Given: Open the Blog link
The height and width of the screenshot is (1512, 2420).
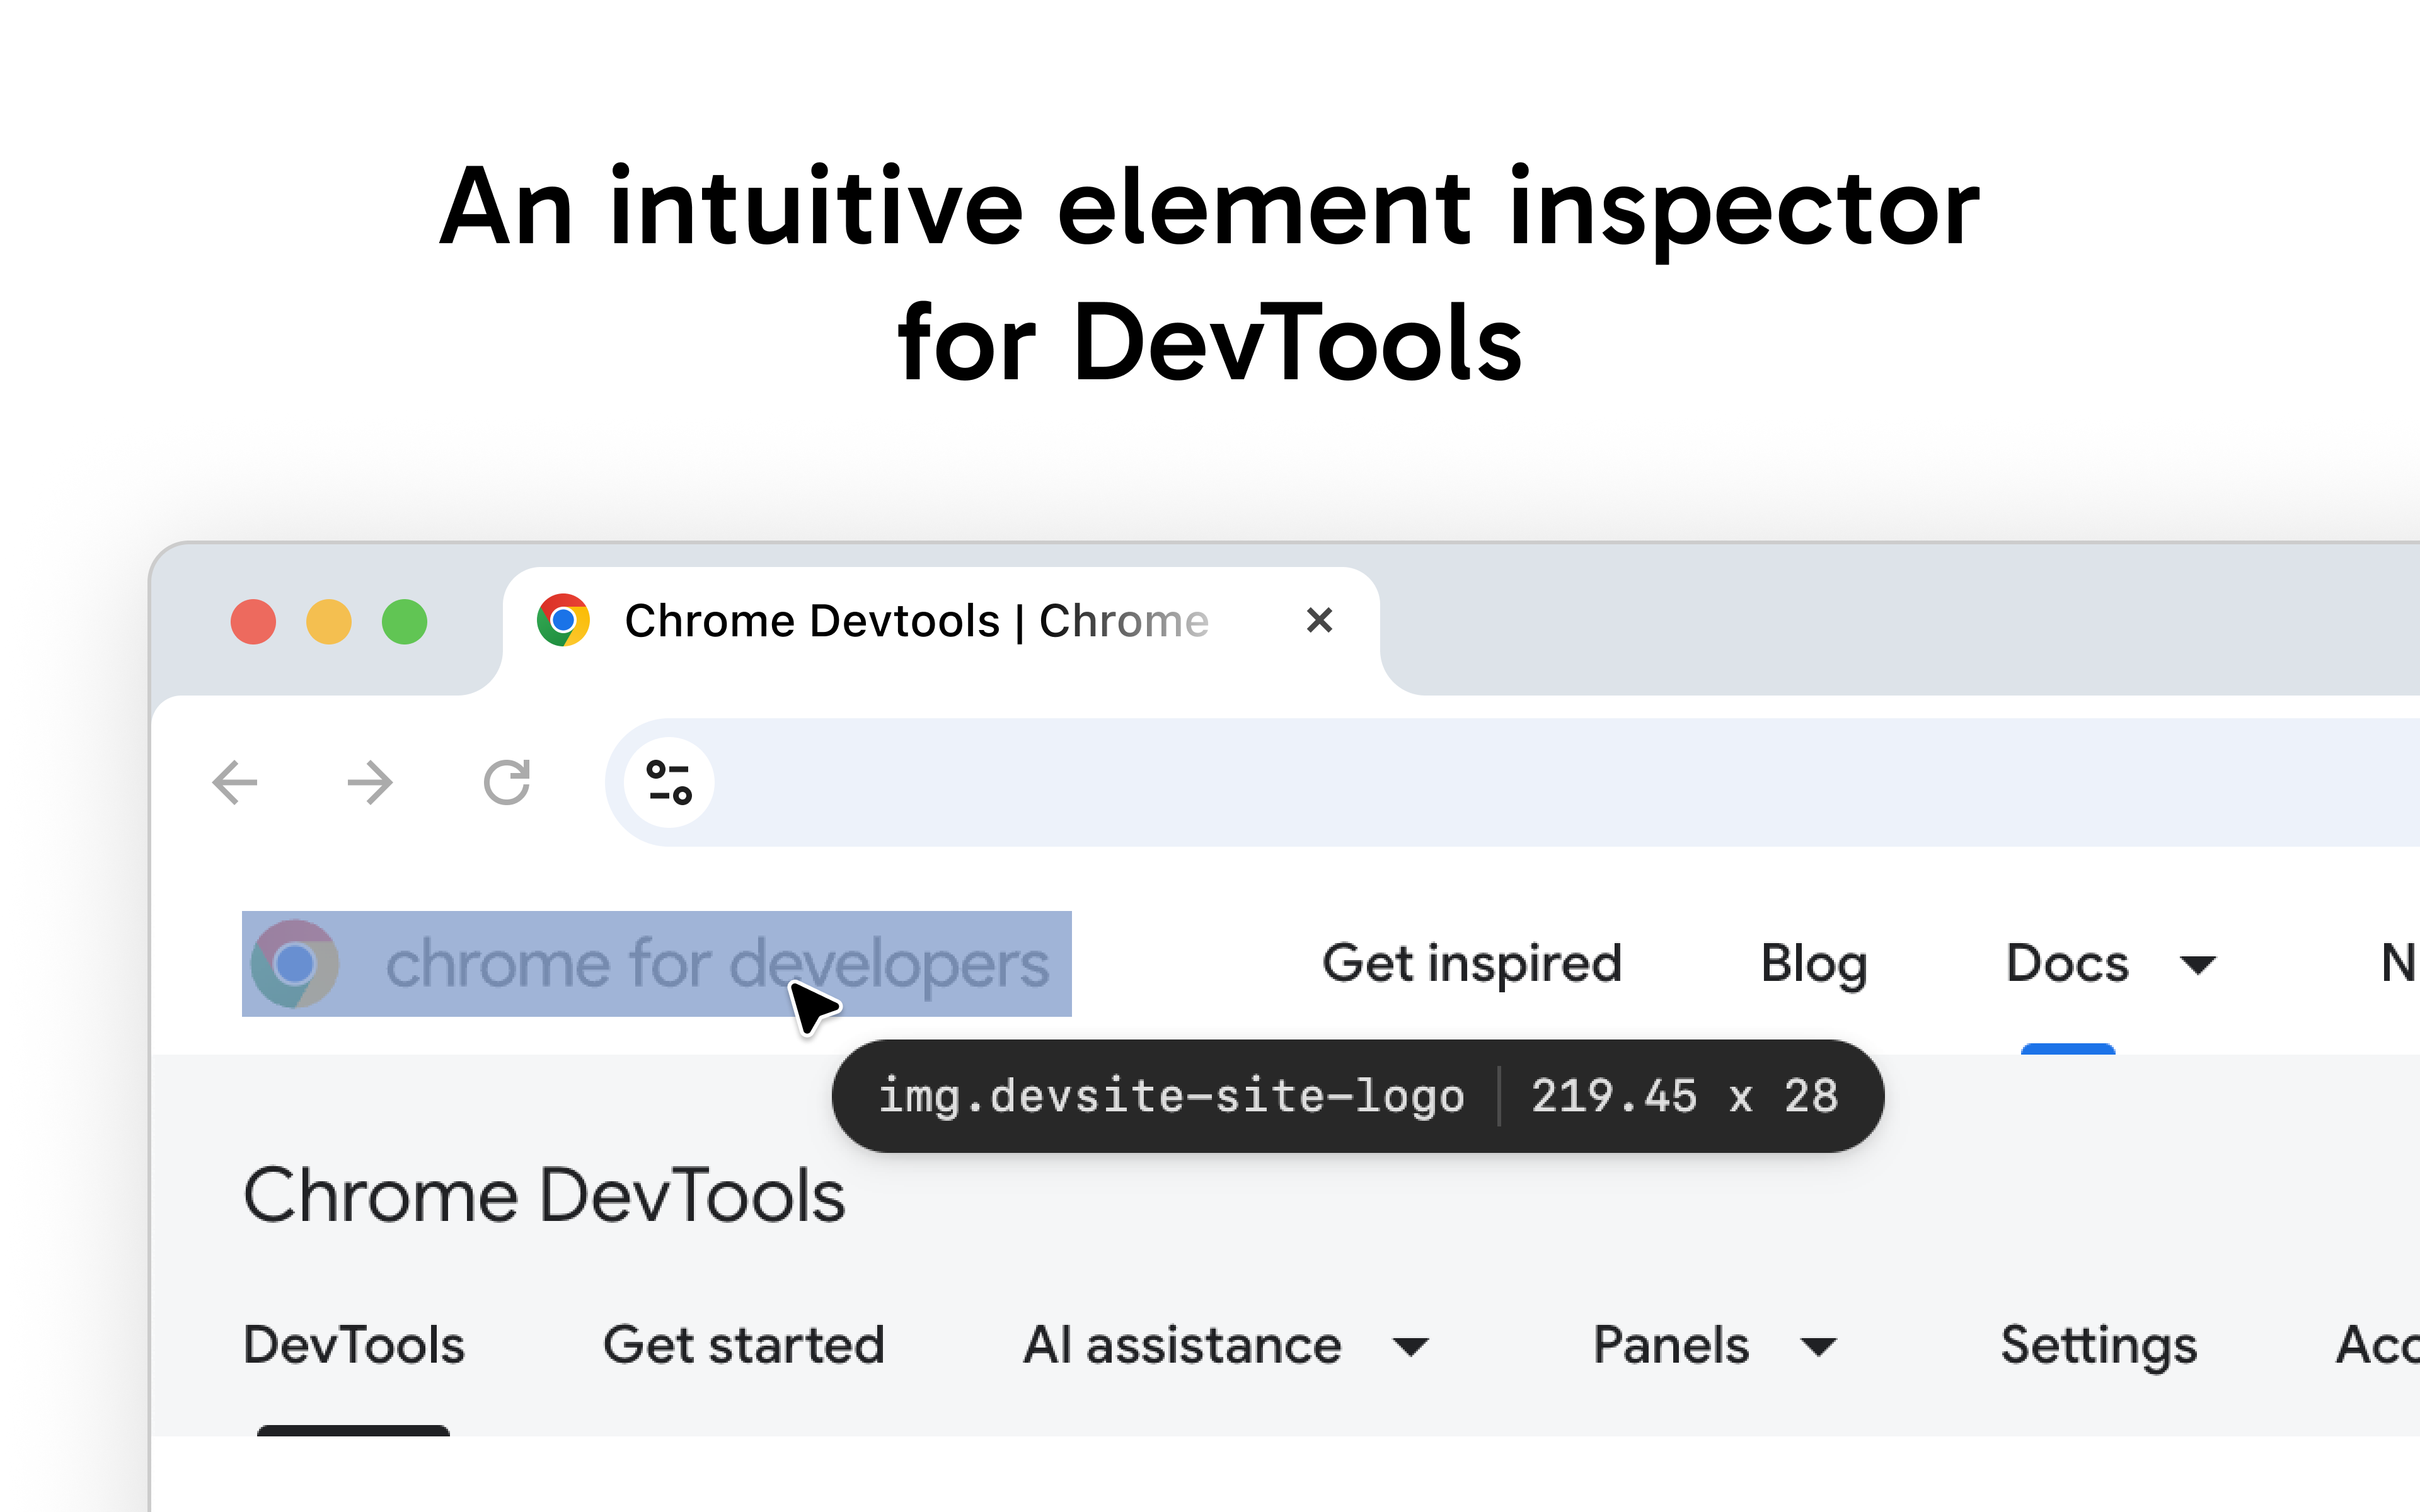Looking at the screenshot, I should tap(1813, 963).
